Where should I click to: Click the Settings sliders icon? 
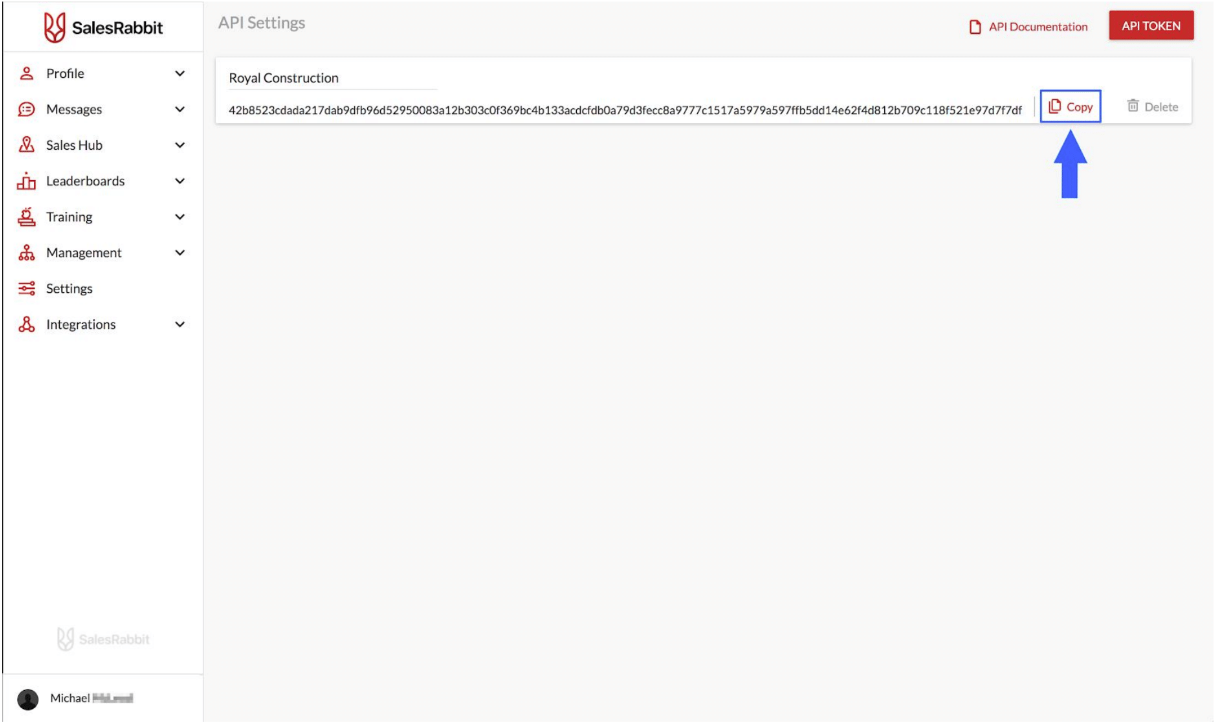pyautogui.click(x=28, y=289)
